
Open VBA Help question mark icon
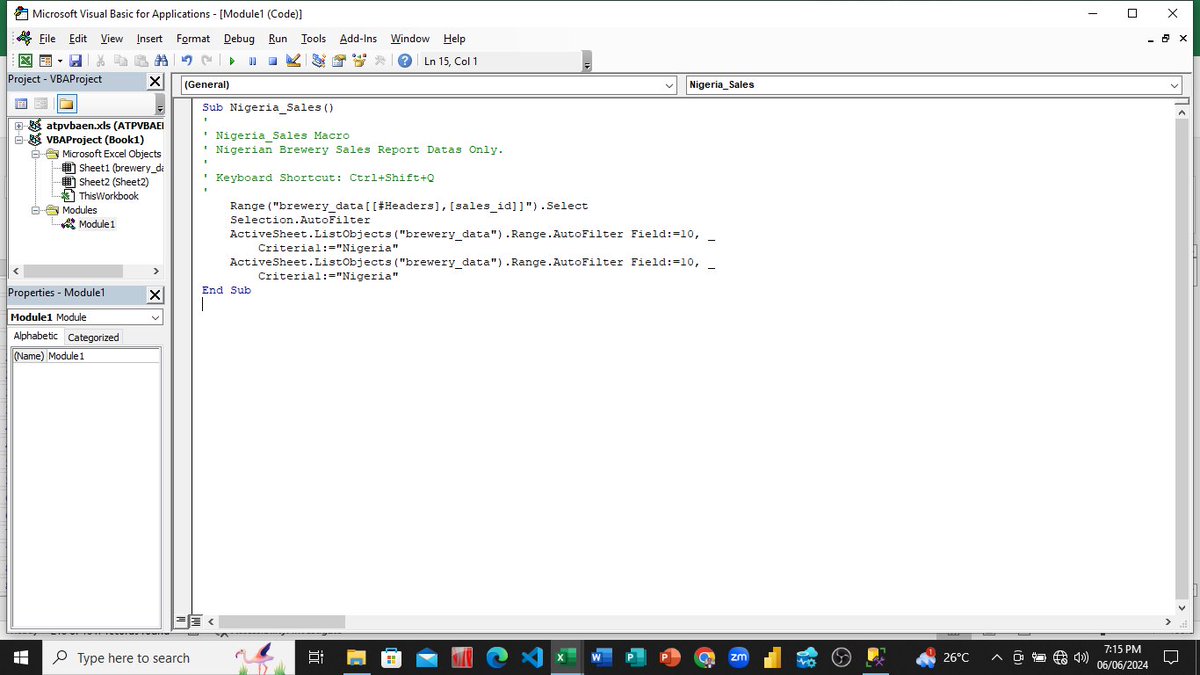pos(404,62)
